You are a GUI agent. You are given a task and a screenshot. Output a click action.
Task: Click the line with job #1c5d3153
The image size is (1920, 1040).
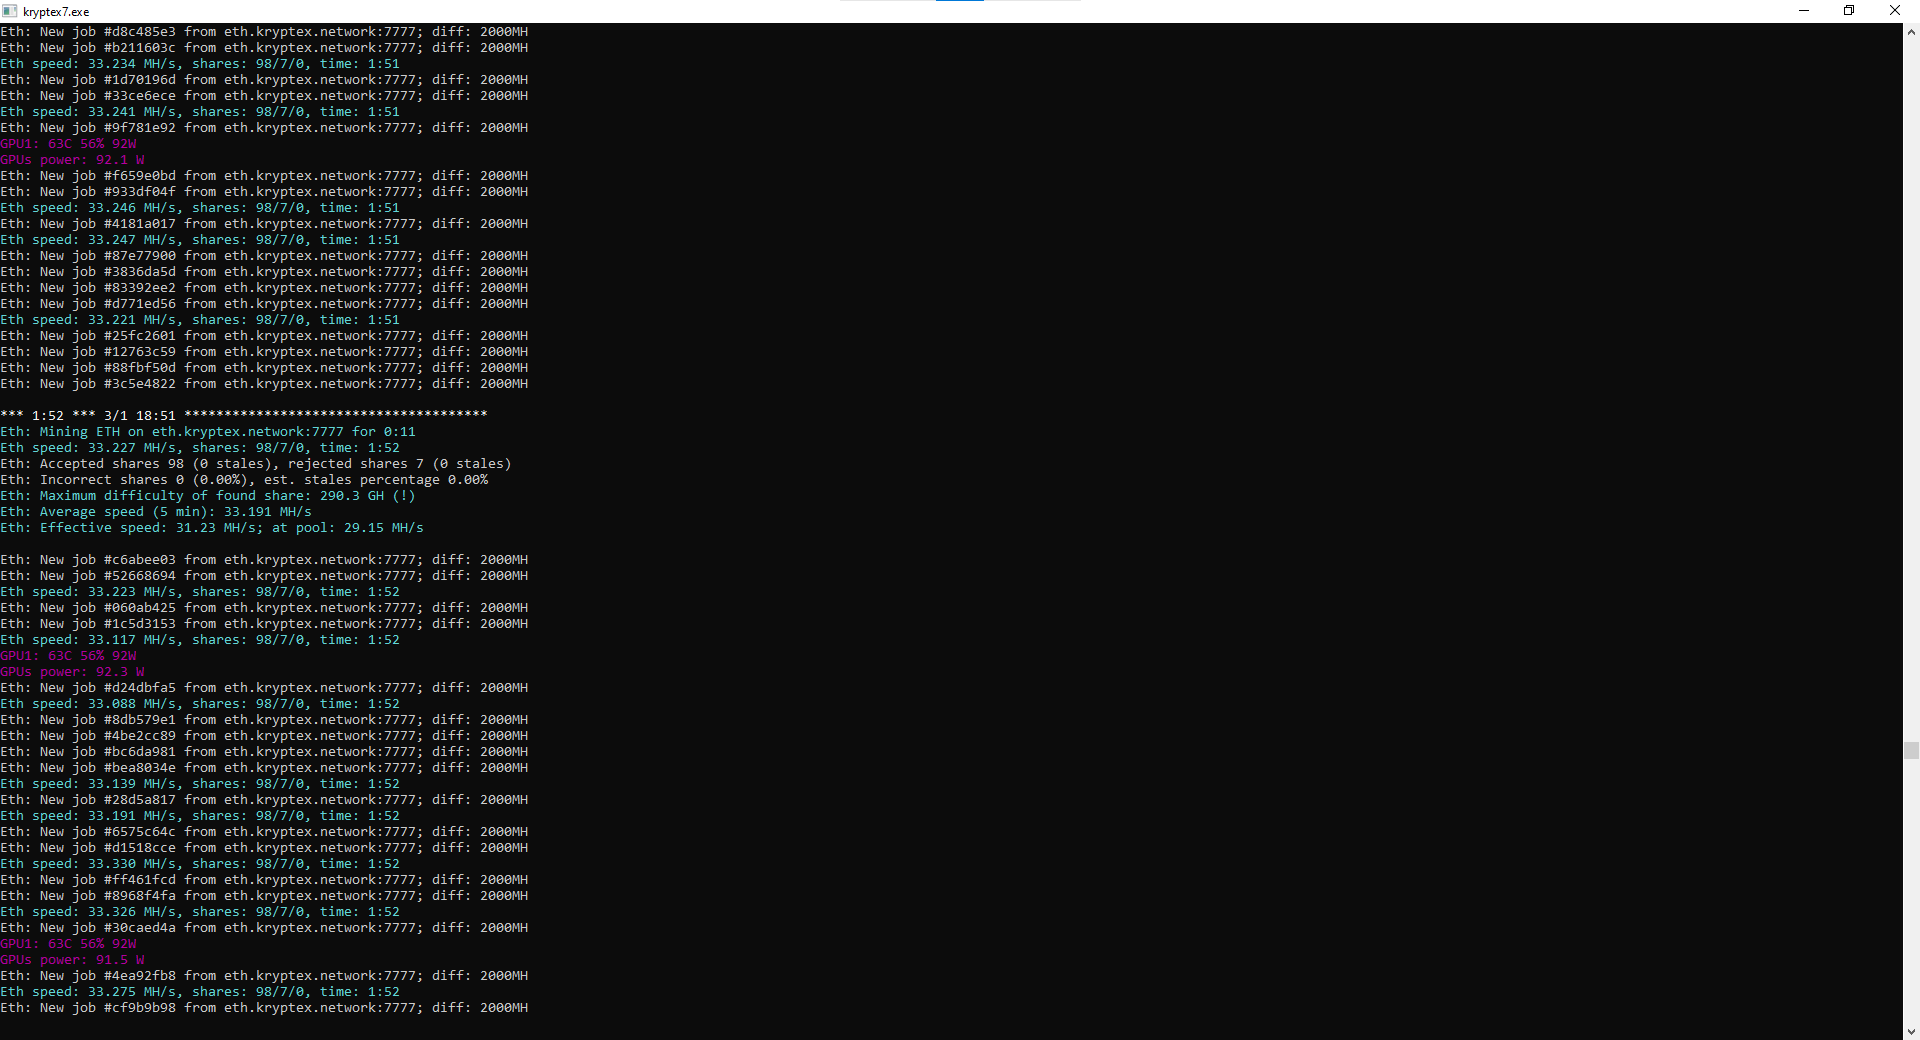point(264,624)
